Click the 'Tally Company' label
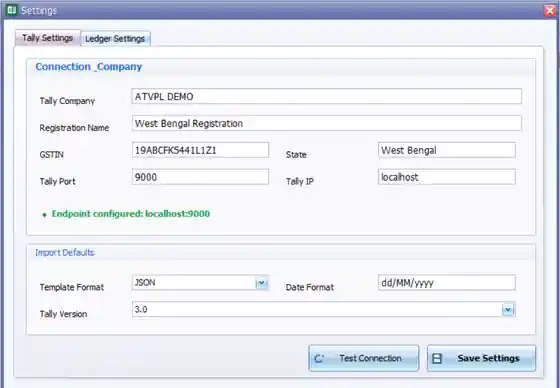Screen dimensions: 560x388 pyautogui.click(x=67, y=101)
